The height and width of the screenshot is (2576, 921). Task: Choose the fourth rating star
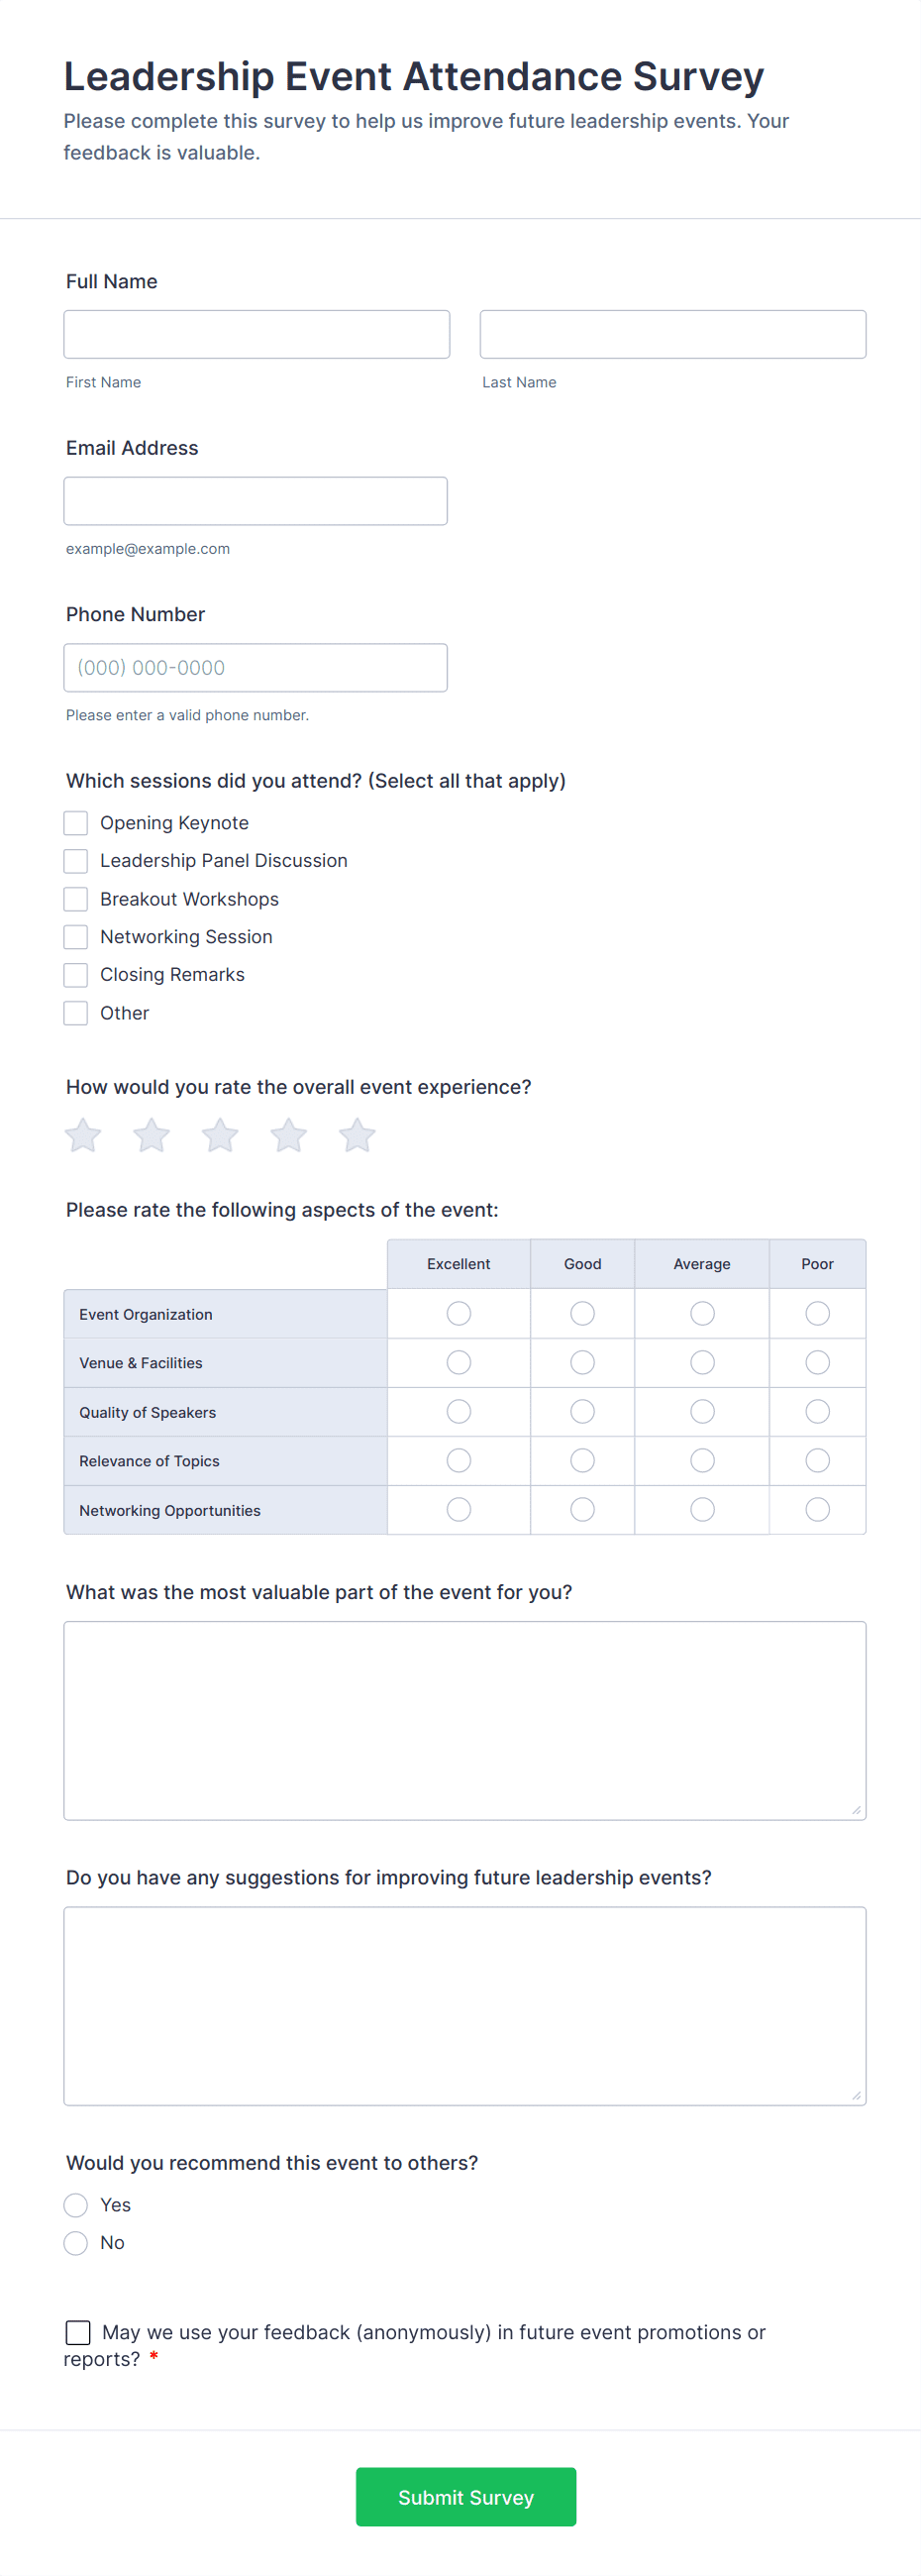tap(289, 1135)
